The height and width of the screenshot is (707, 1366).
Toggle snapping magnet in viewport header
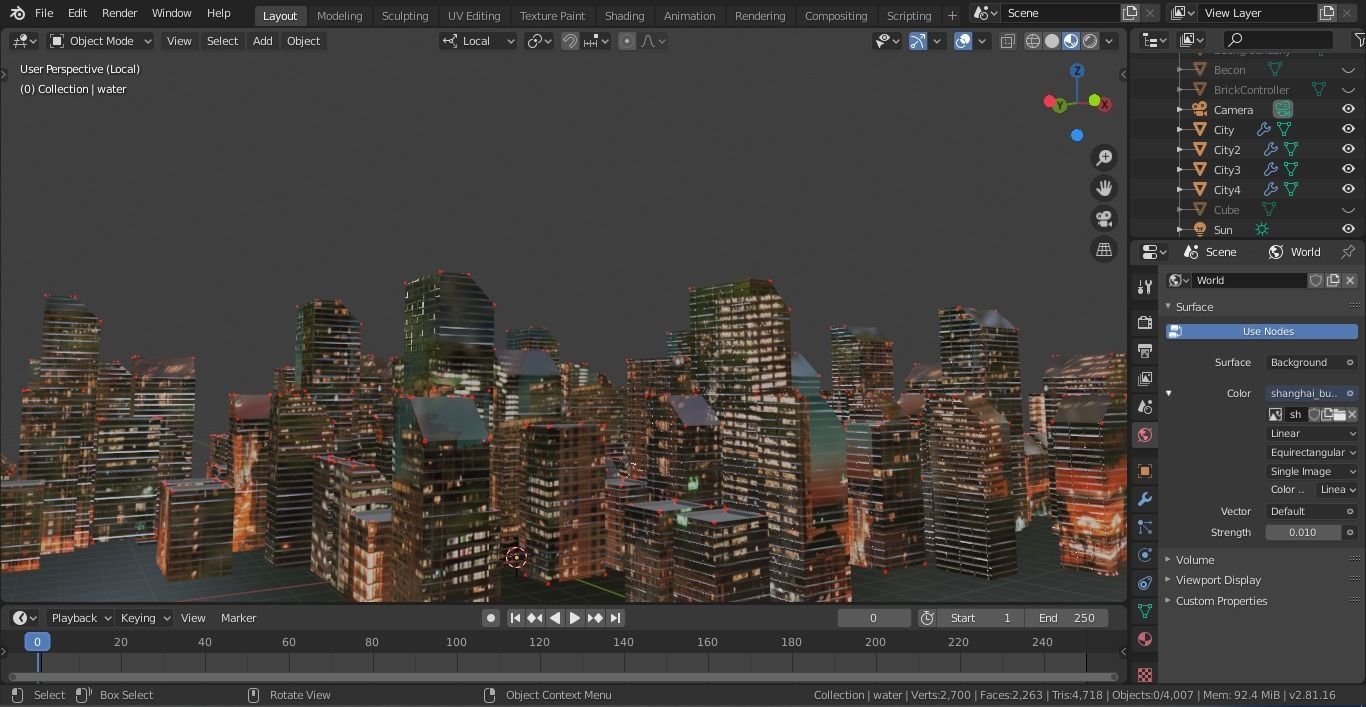click(x=570, y=41)
